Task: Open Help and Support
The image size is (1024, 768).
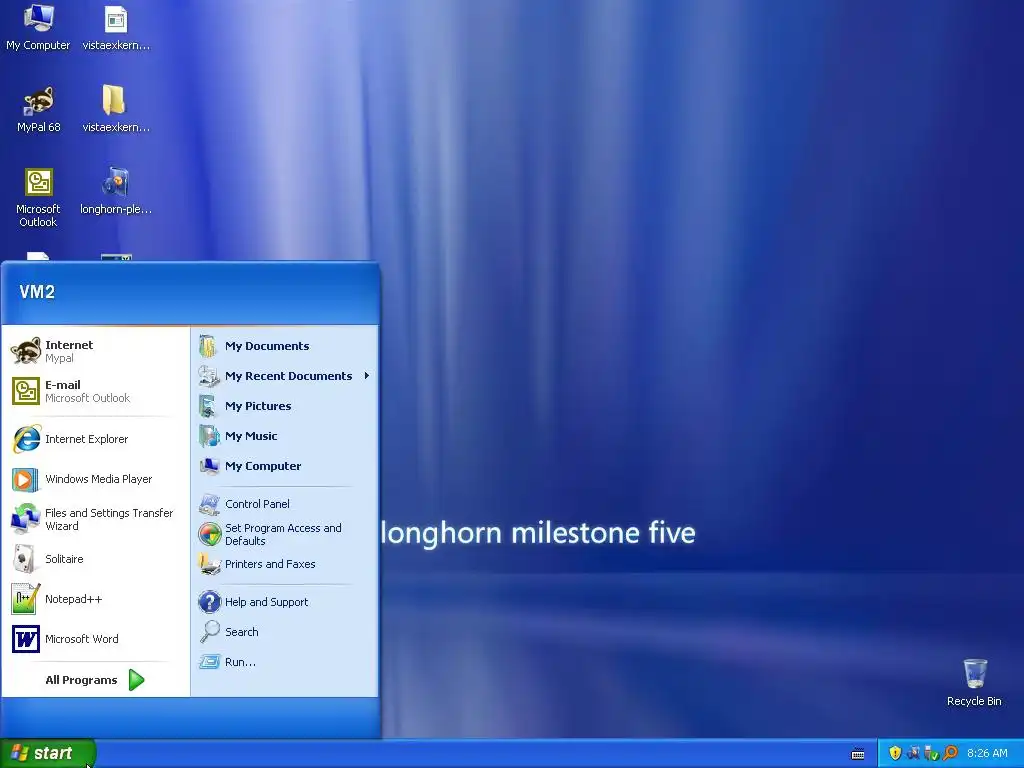Action: 285,601
